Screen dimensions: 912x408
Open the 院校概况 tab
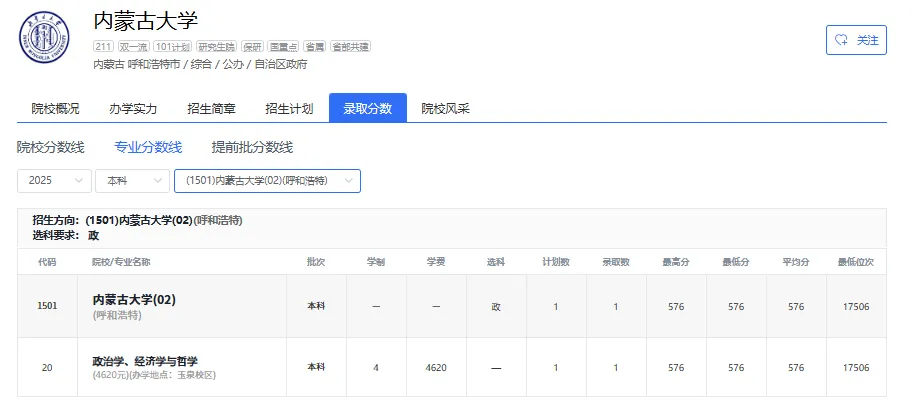[55, 108]
